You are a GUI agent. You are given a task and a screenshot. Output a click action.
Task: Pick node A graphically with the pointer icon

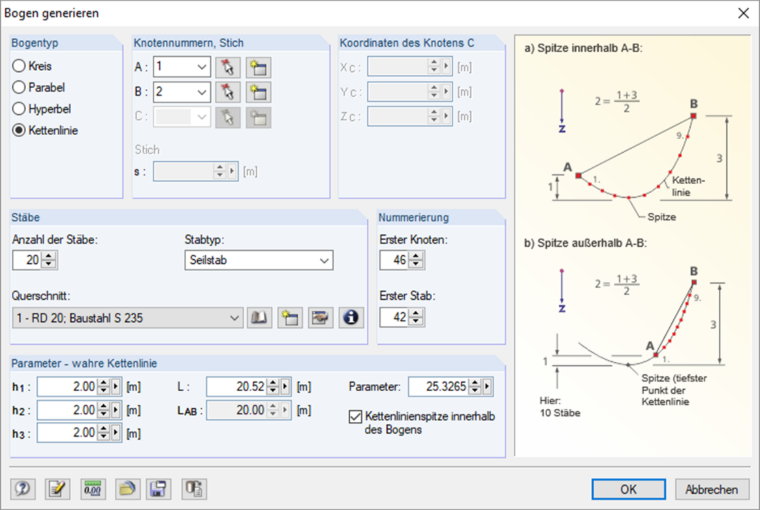pyautogui.click(x=227, y=67)
